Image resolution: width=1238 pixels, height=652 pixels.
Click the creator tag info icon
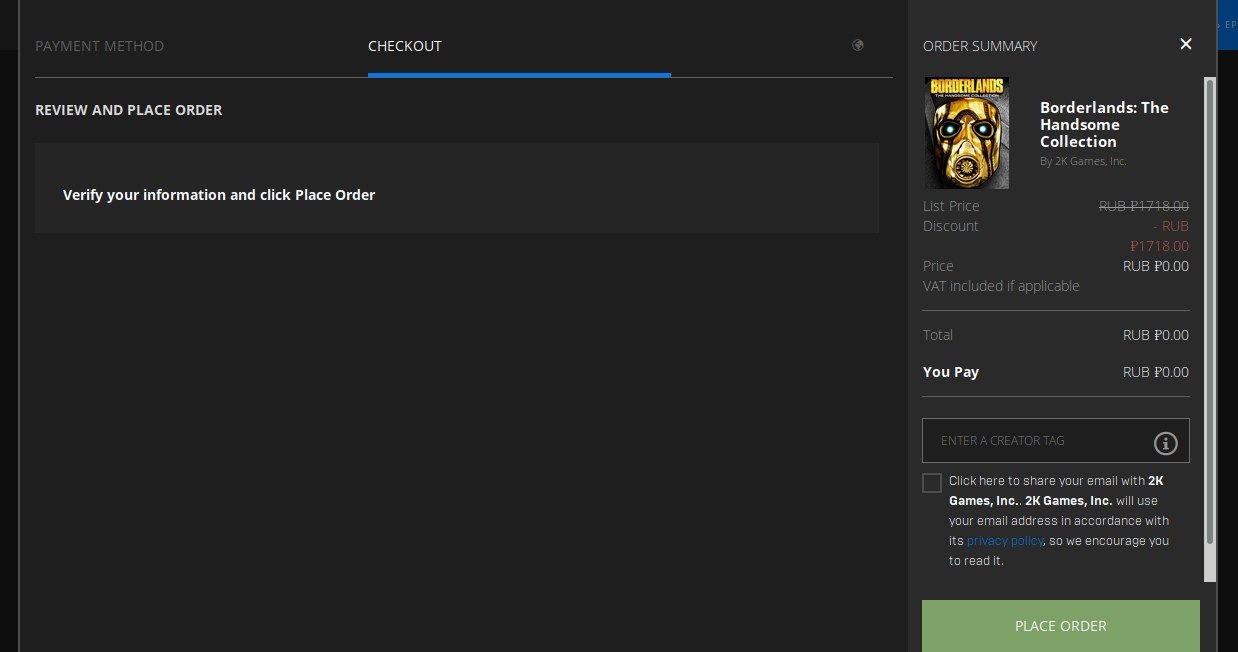click(1165, 442)
